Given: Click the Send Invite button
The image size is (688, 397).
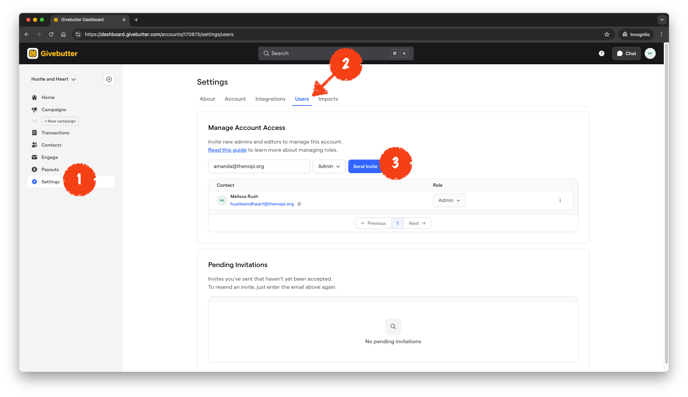Looking at the screenshot, I should 365,166.
